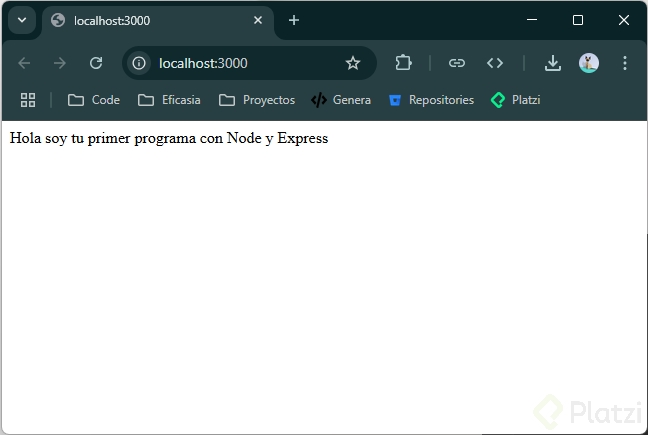648x435 pixels.
Task: Go forward to next page
Action: click(x=60, y=63)
